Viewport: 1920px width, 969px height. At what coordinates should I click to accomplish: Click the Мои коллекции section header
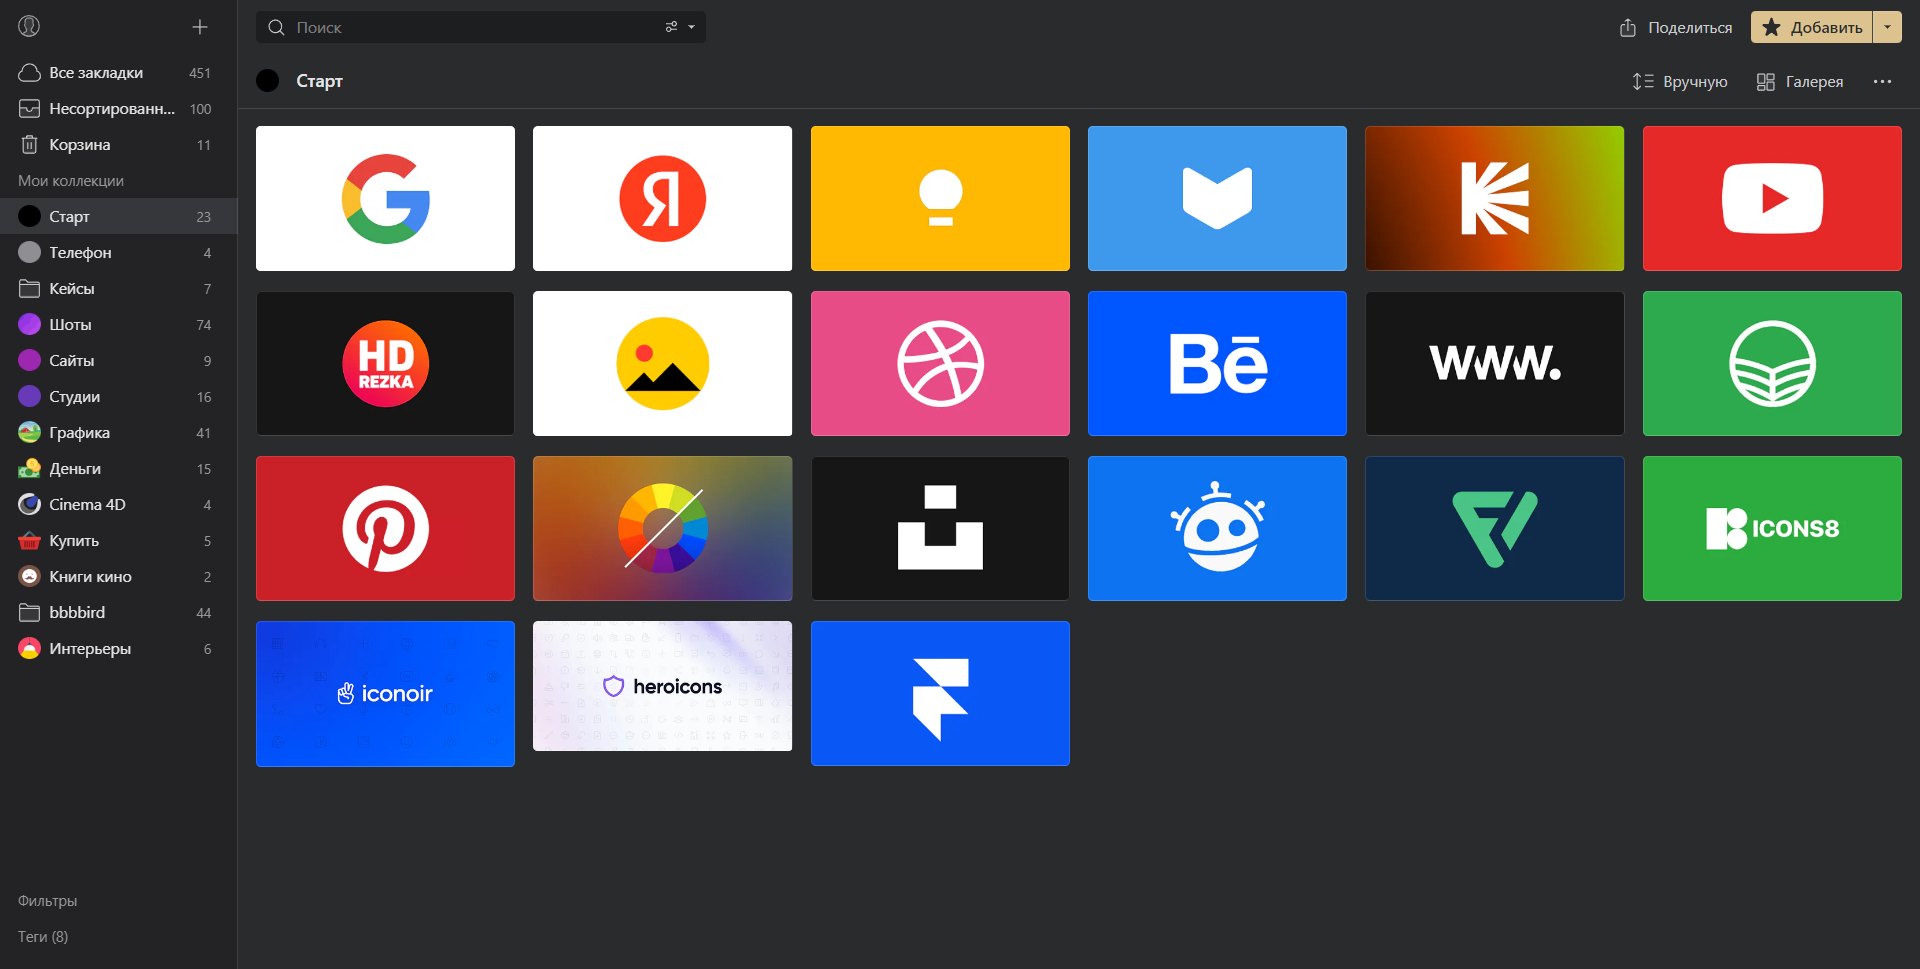point(71,180)
